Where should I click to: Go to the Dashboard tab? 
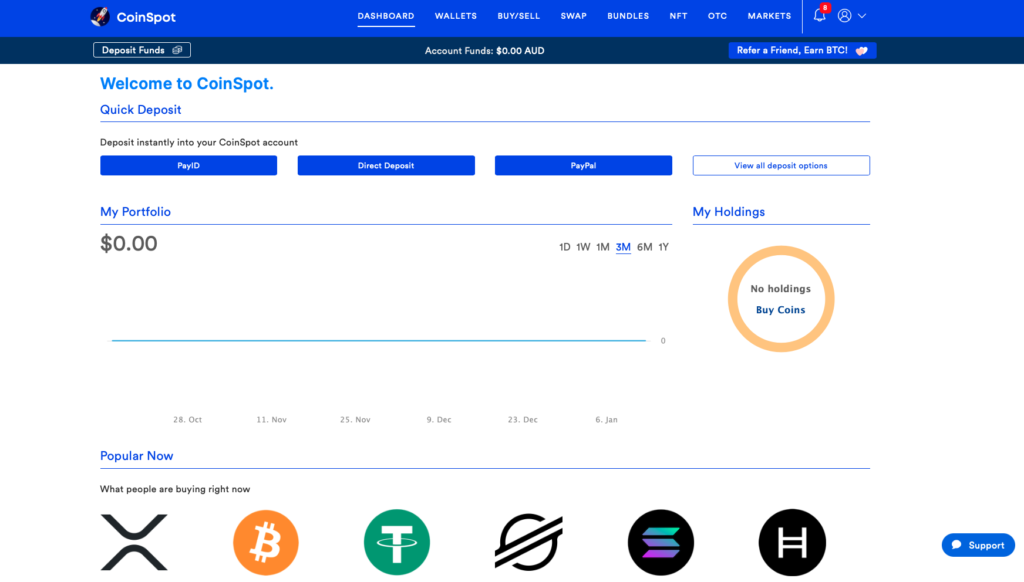pyautogui.click(x=386, y=16)
